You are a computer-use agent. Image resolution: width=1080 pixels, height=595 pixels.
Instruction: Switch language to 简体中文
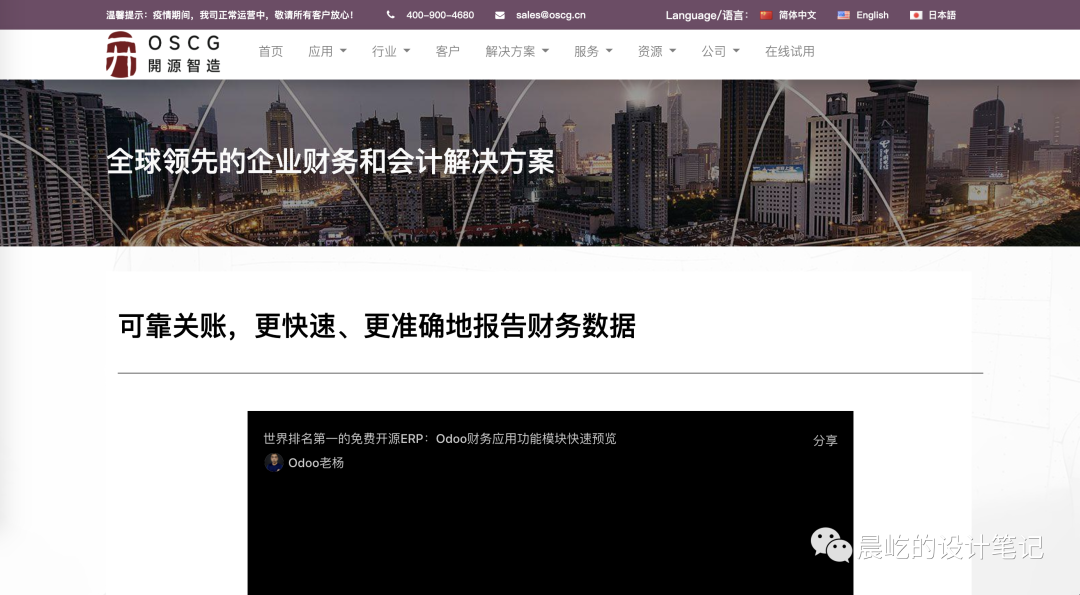click(x=794, y=15)
